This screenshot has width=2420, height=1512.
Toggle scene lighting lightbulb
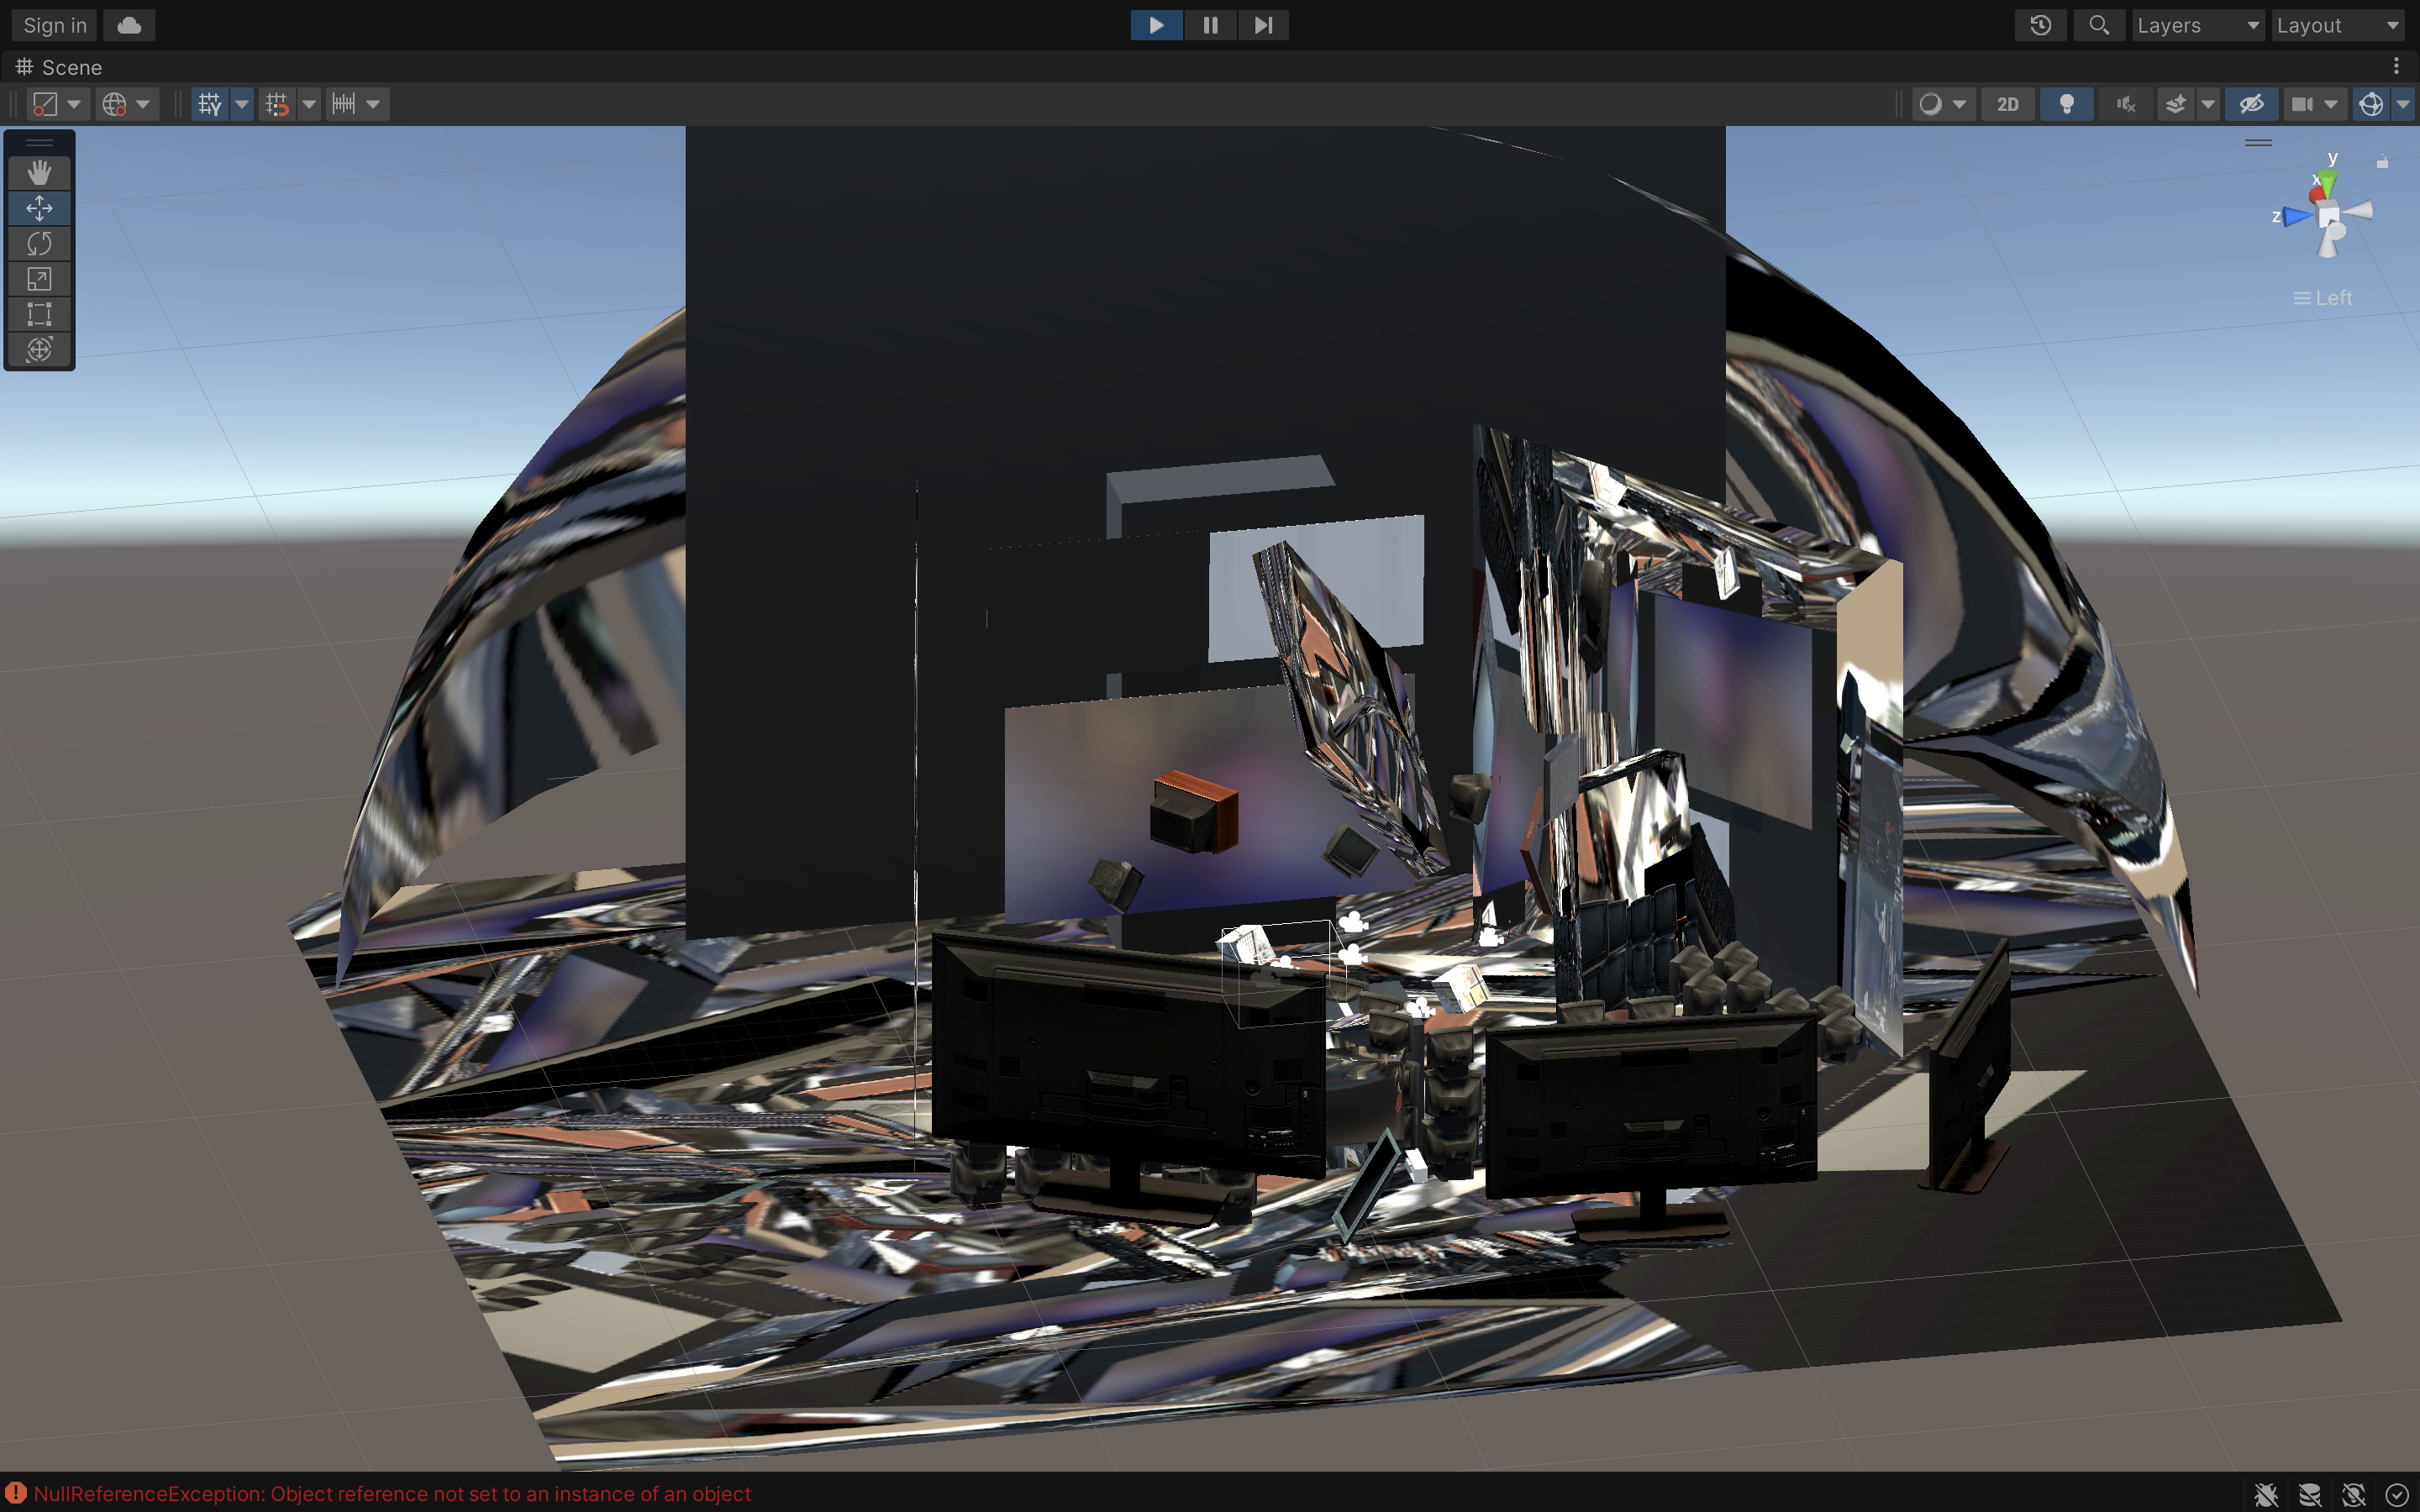tap(2066, 104)
